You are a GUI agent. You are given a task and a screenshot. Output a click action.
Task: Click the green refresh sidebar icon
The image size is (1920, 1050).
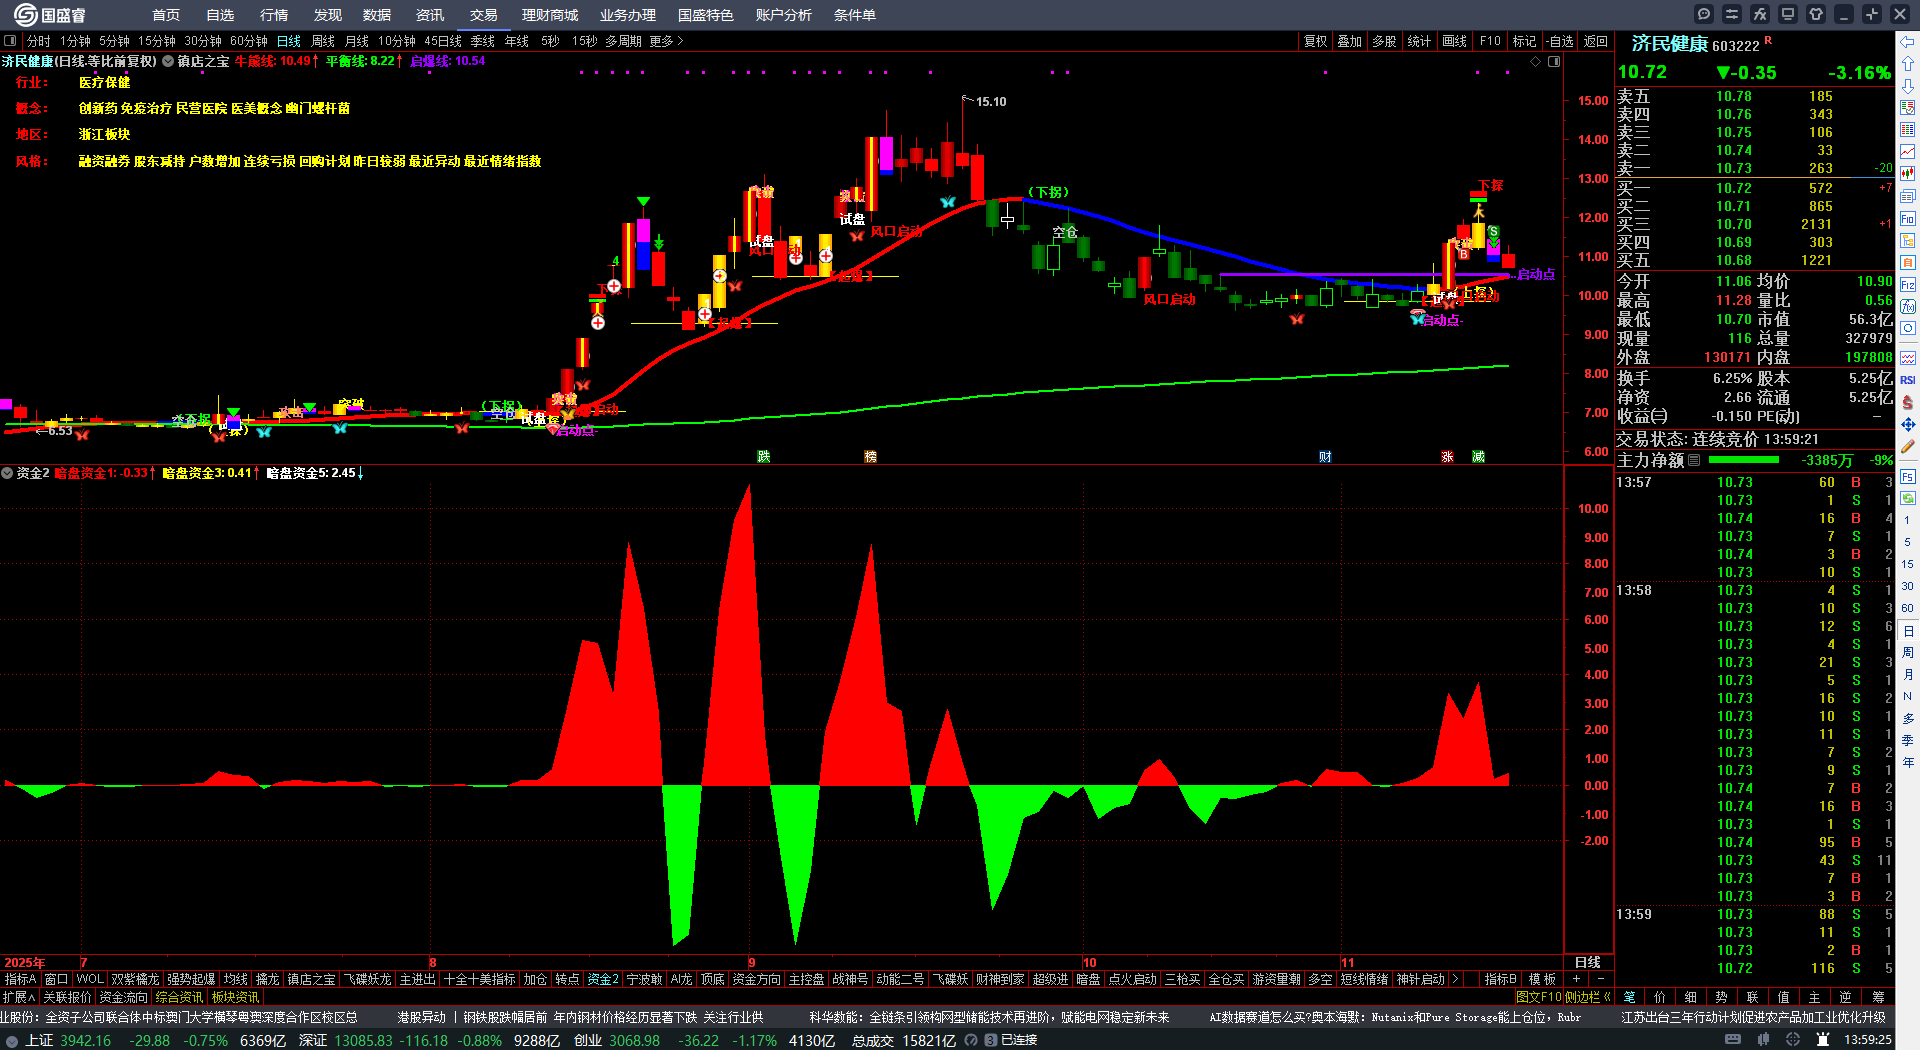[x=1908, y=498]
